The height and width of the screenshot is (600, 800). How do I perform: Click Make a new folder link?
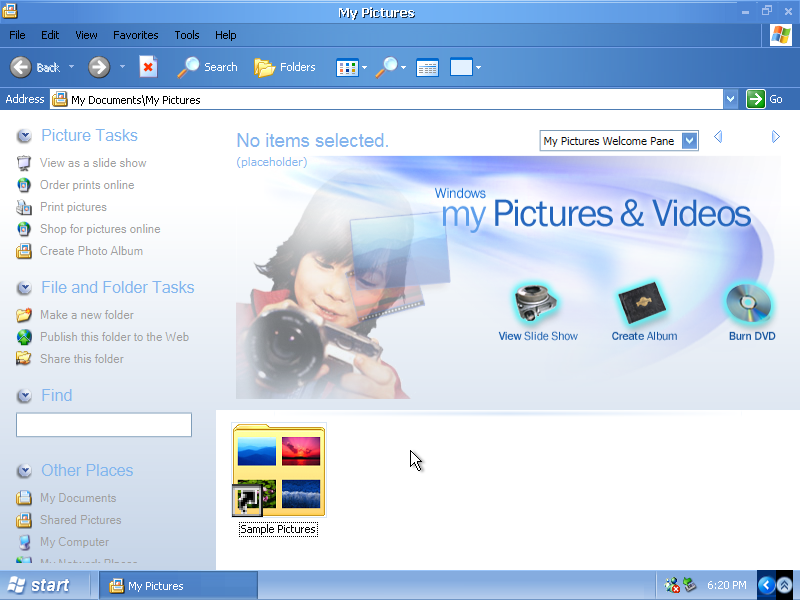86,315
